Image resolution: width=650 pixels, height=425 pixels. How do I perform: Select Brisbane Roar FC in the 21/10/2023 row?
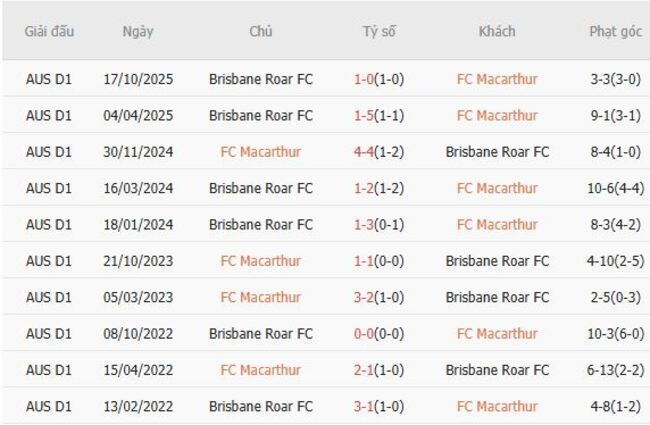(x=497, y=261)
